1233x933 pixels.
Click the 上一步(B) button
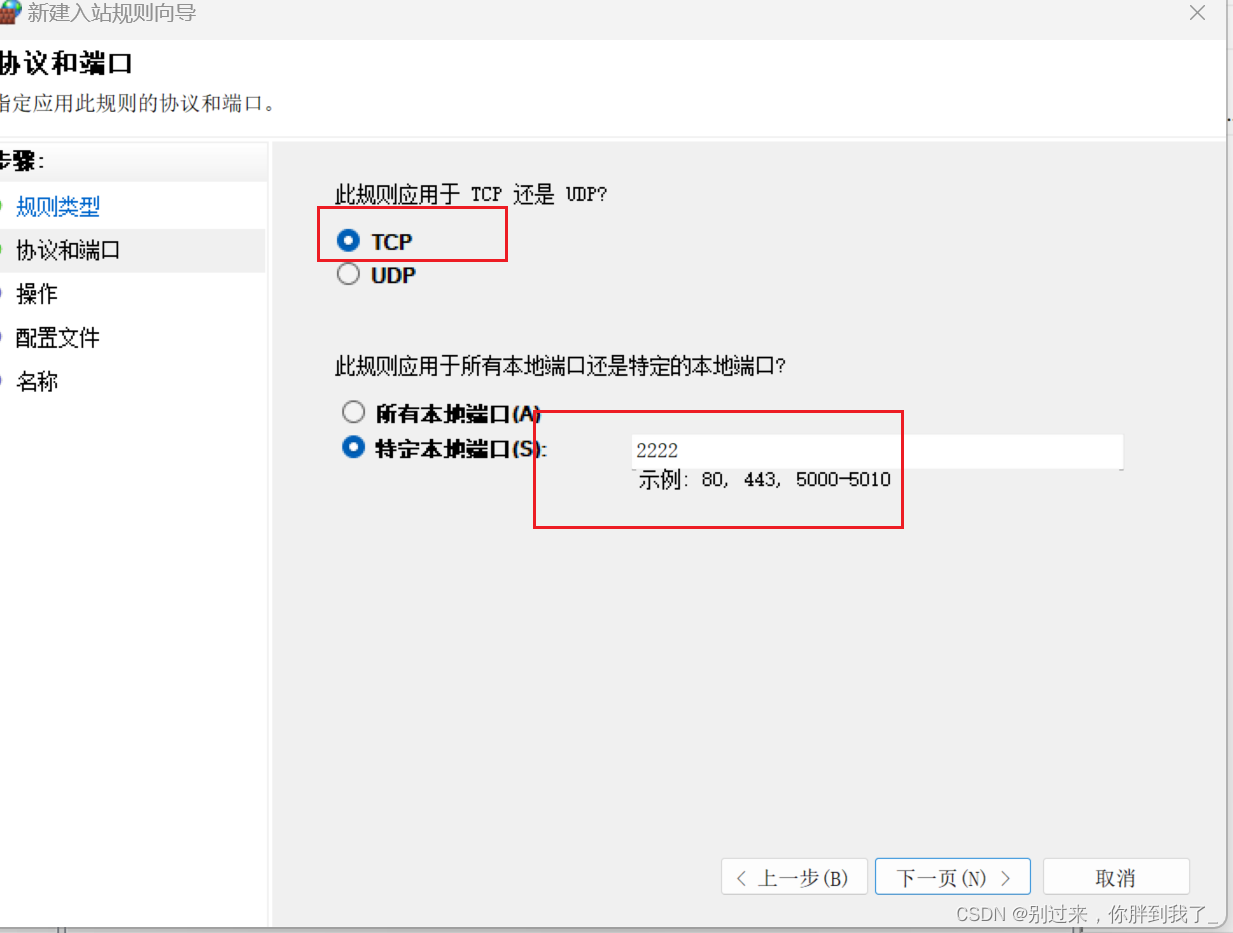coord(794,876)
